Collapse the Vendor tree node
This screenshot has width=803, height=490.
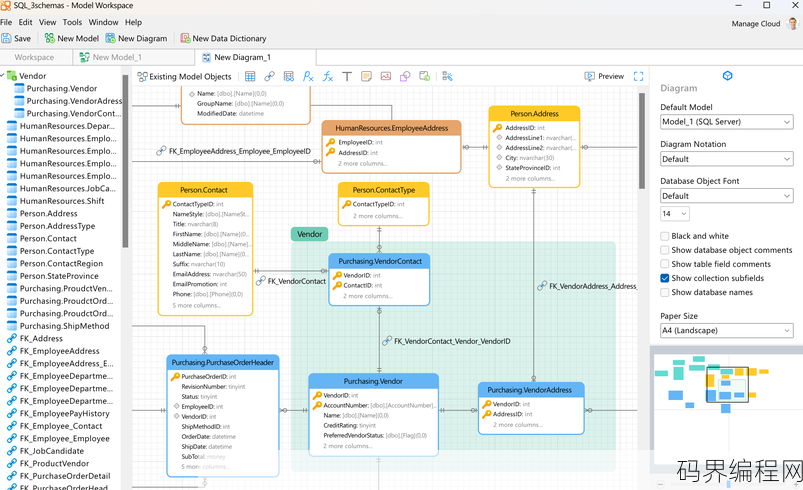(x=3, y=76)
